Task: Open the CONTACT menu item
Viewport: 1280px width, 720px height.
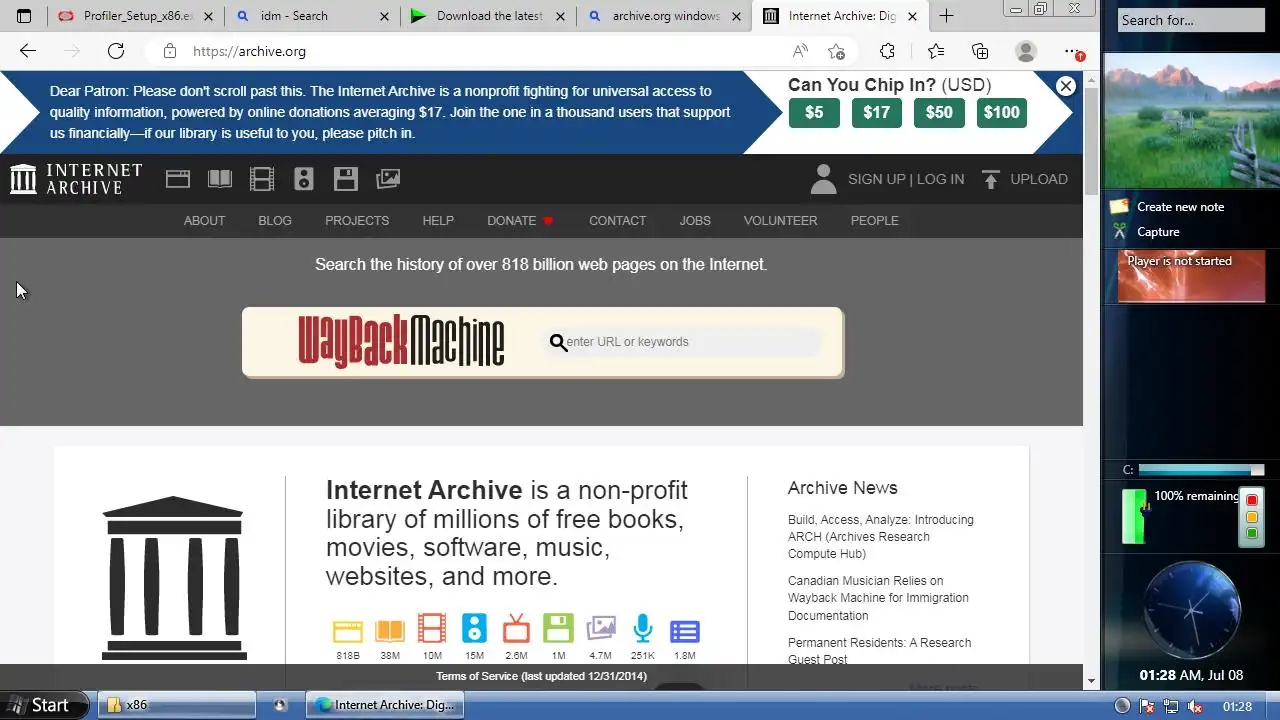Action: (x=617, y=221)
